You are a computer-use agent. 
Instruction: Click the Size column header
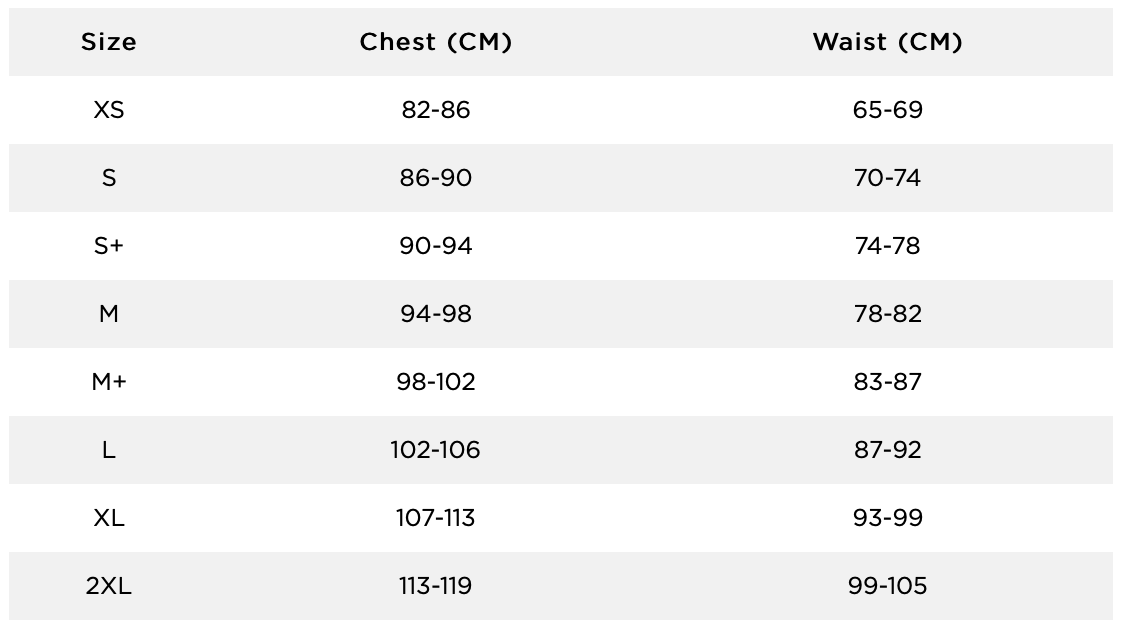[108, 42]
